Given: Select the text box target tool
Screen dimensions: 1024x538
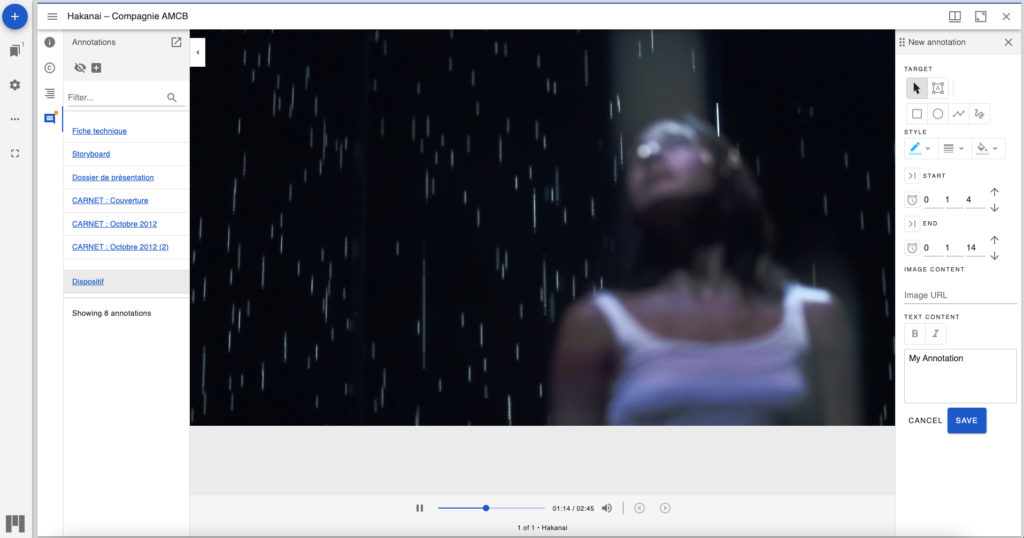Looking at the screenshot, I should tap(938, 88).
